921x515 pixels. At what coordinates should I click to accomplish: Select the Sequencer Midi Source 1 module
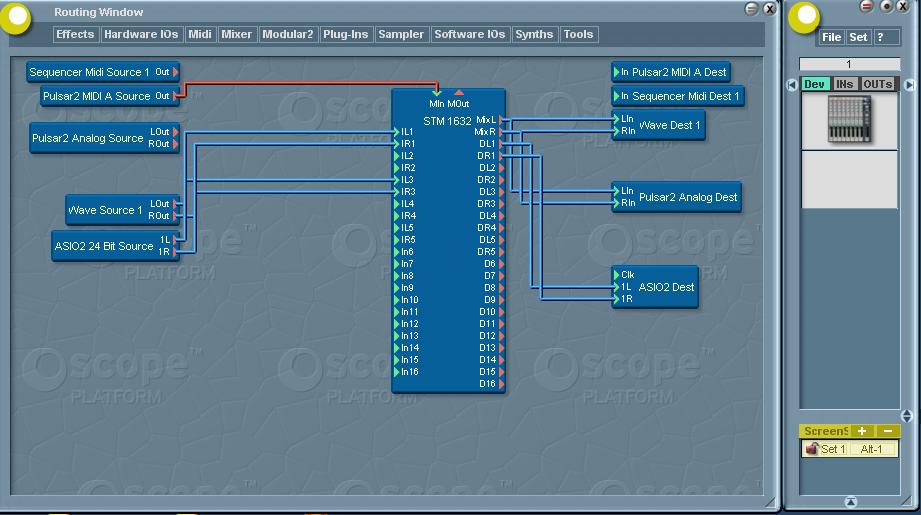pyautogui.click(x=103, y=72)
